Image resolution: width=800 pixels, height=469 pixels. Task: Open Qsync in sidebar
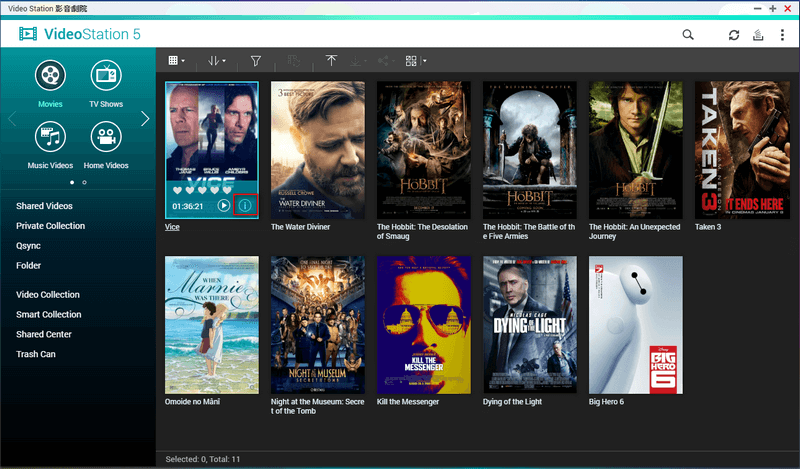(28, 245)
